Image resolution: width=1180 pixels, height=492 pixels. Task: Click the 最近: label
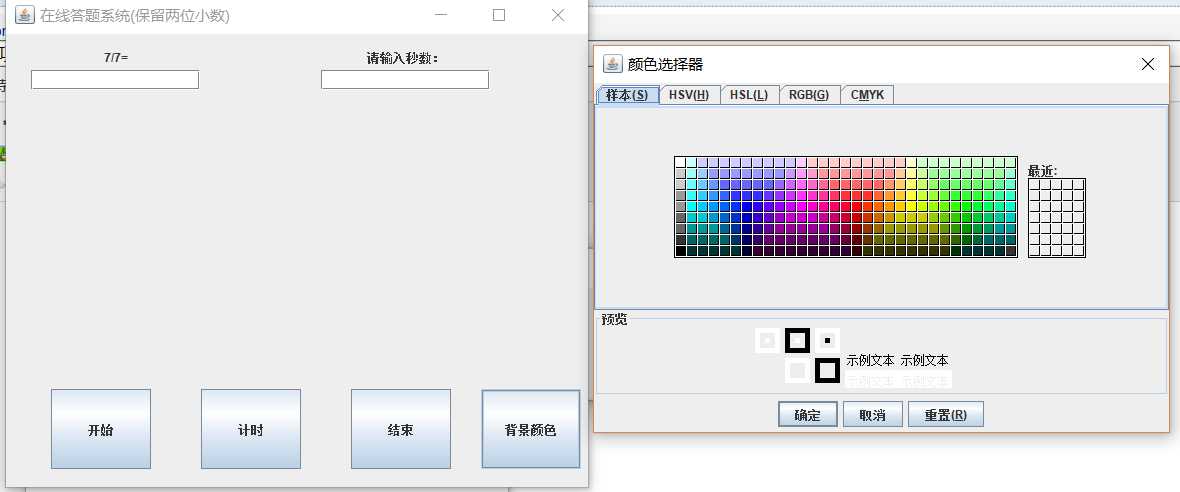click(1042, 172)
